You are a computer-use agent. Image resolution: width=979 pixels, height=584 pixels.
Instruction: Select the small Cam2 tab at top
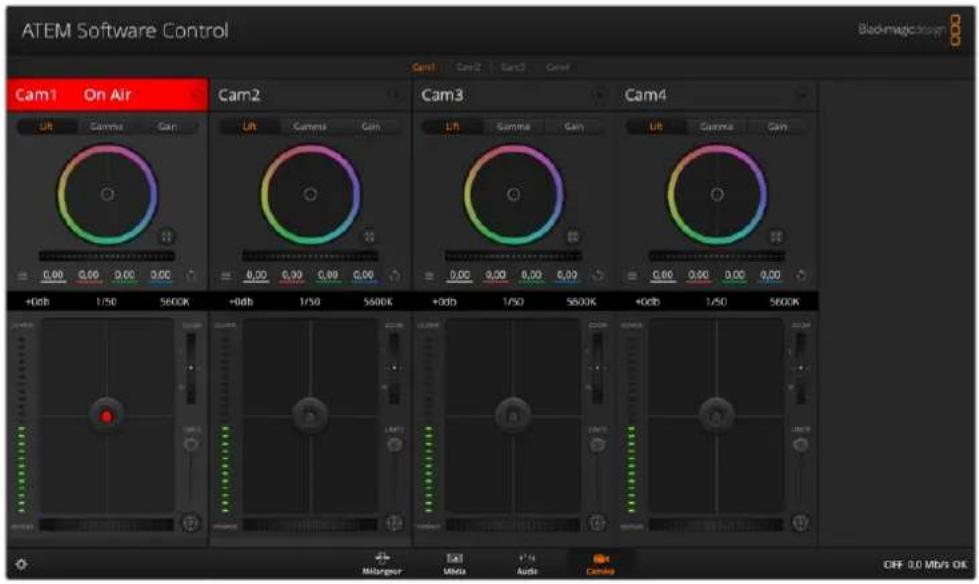pyautogui.click(x=468, y=67)
